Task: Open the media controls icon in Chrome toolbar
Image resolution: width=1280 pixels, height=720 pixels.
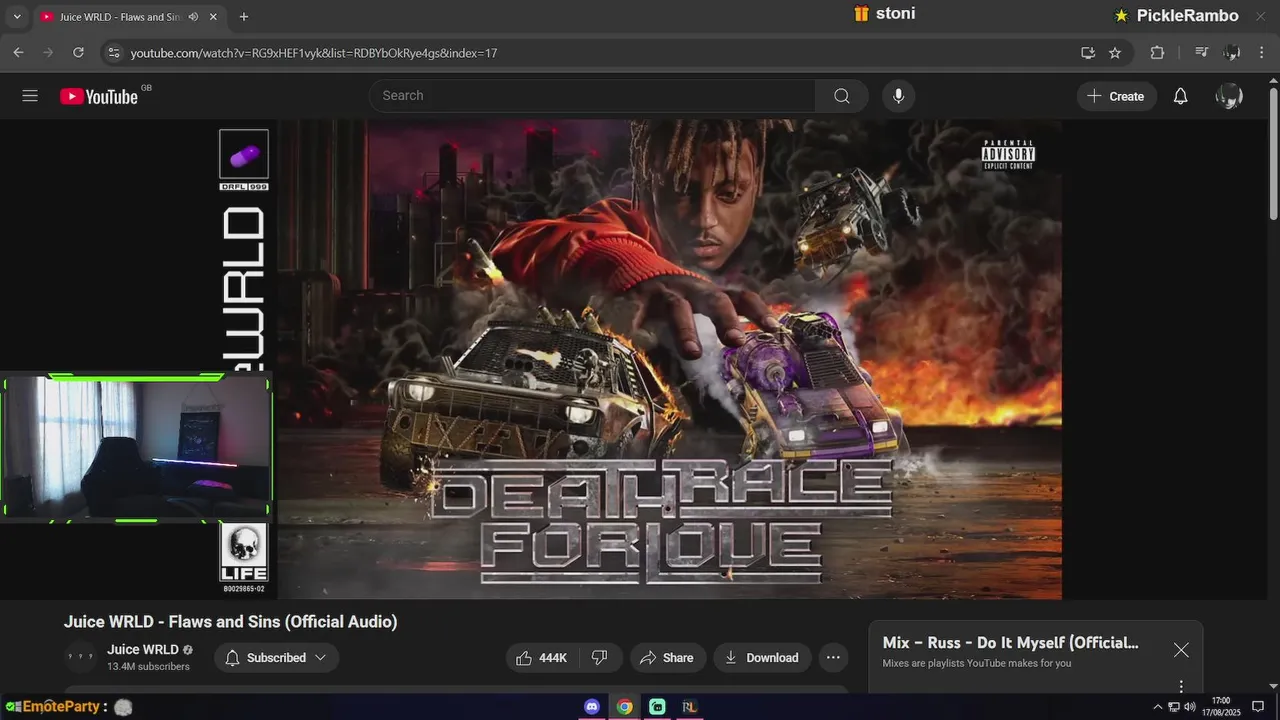Action: tap(1202, 53)
